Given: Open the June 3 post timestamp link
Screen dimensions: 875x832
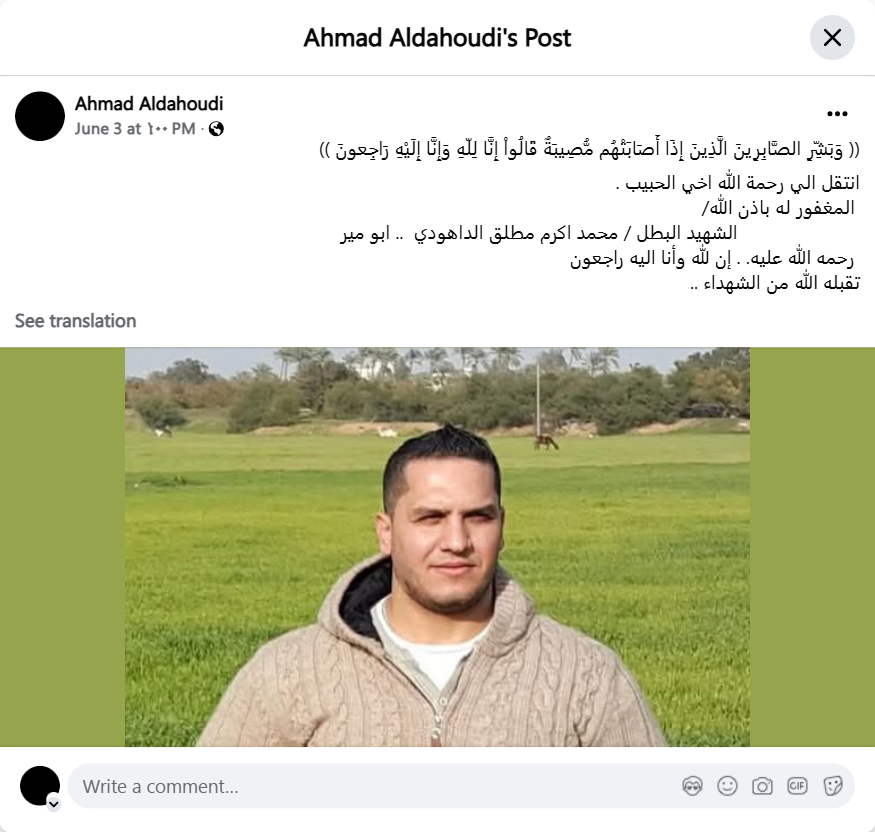Looking at the screenshot, I should coord(135,129).
